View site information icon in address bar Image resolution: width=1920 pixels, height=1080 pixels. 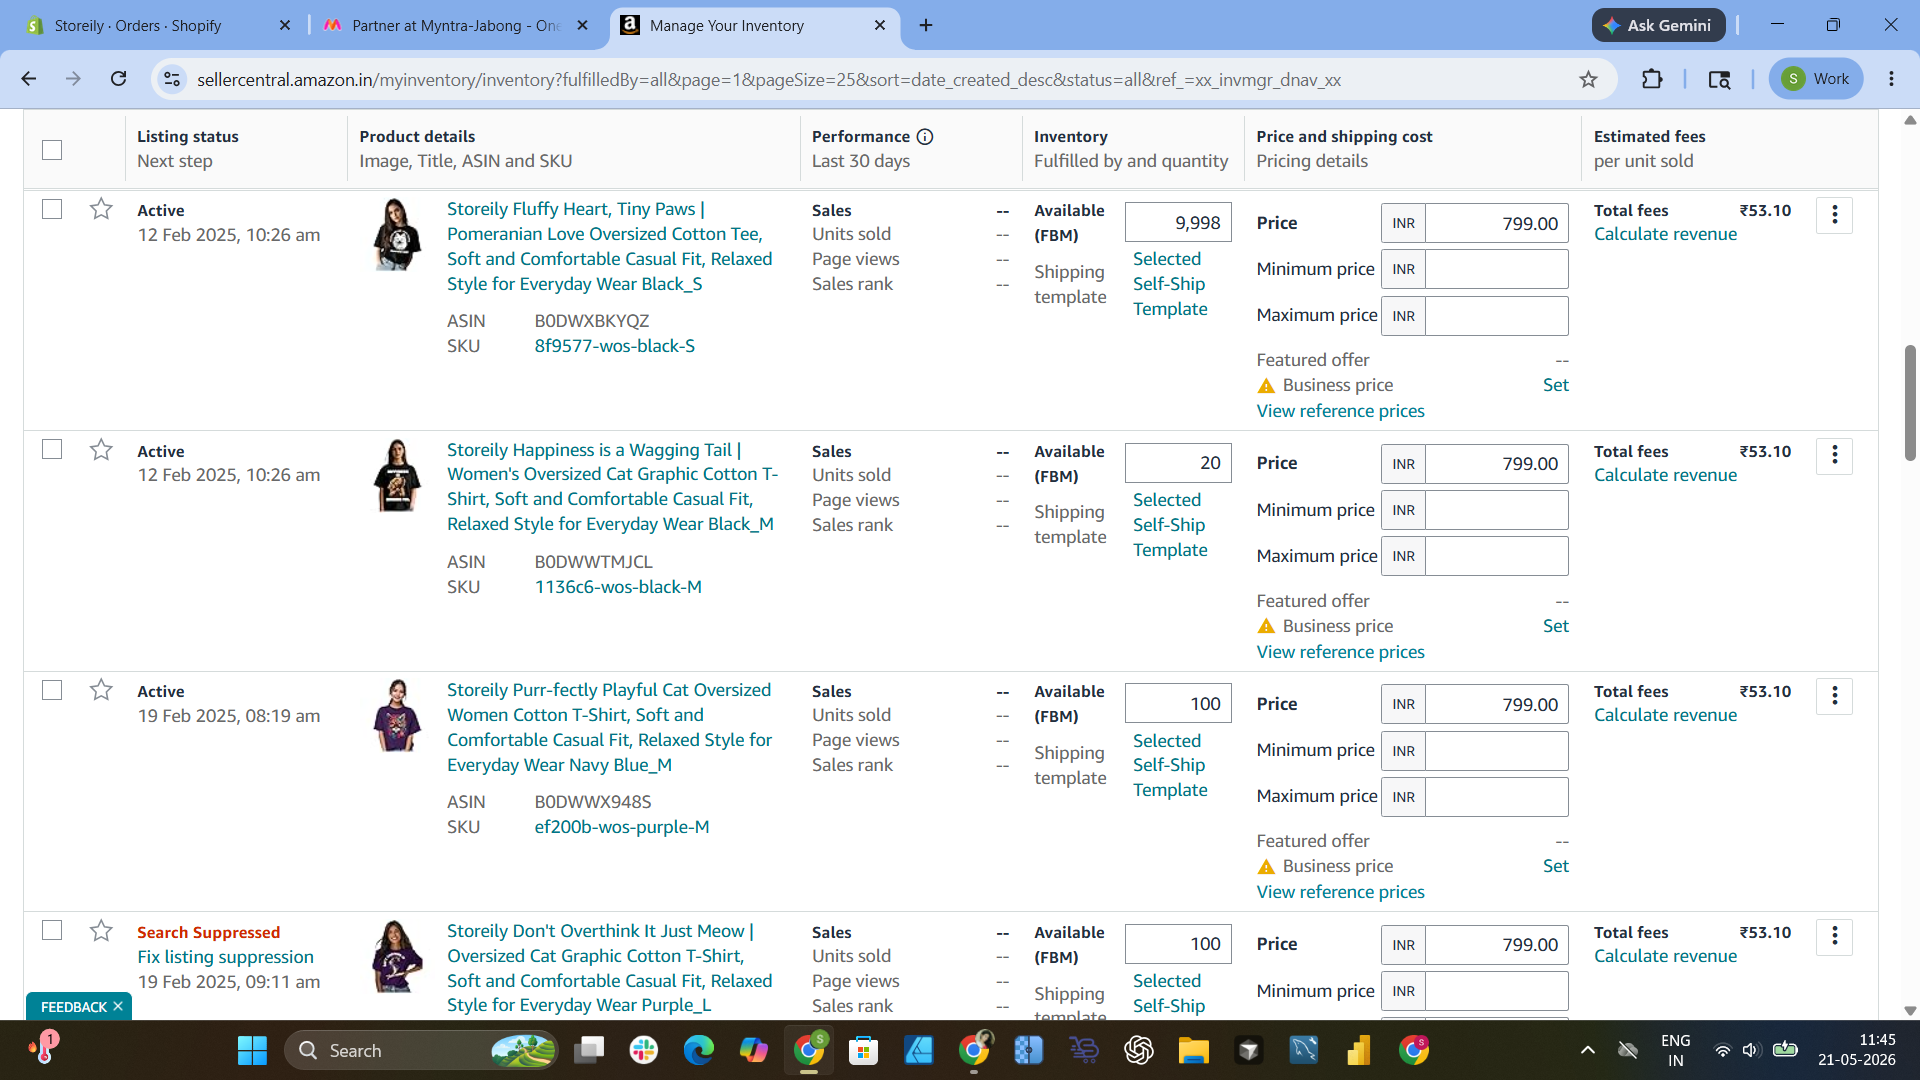pos(172,79)
